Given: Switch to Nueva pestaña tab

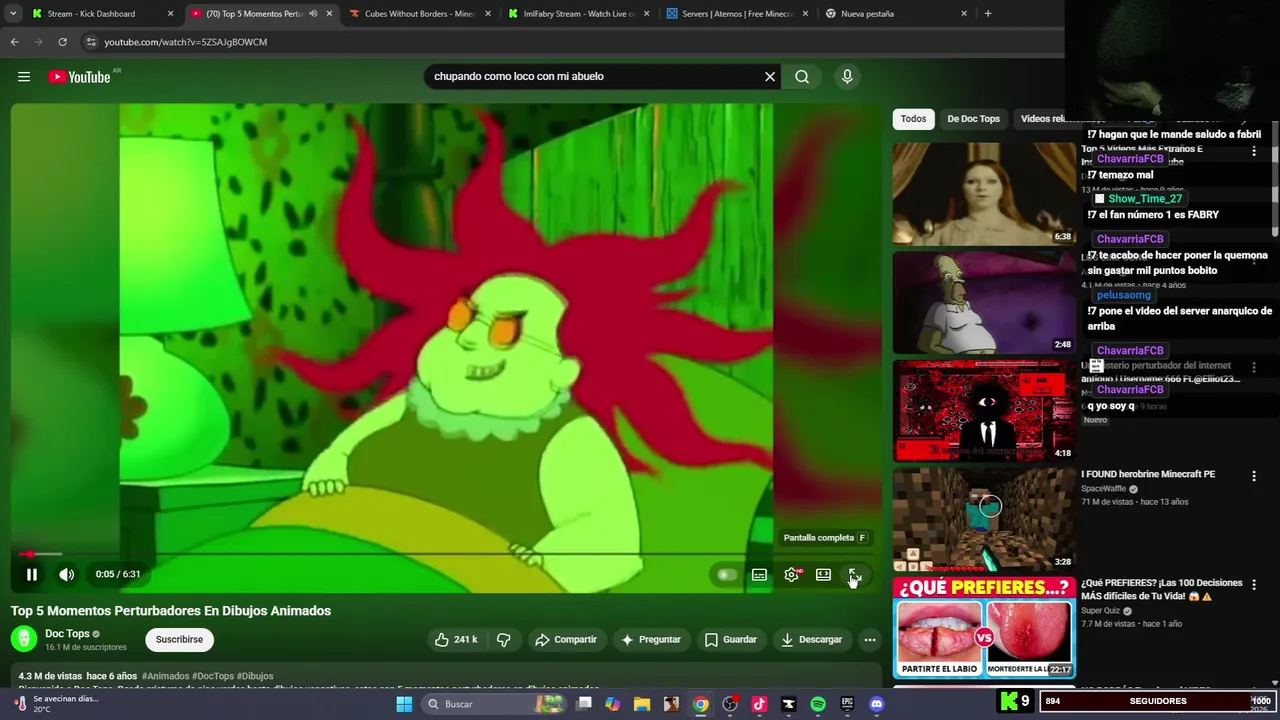Looking at the screenshot, I should pyautogui.click(x=895, y=14).
